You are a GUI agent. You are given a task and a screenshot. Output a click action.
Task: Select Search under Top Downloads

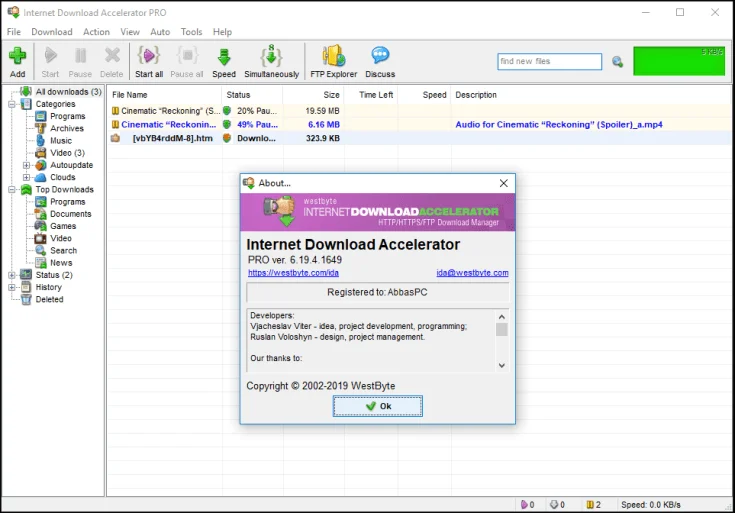pos(63,250)
